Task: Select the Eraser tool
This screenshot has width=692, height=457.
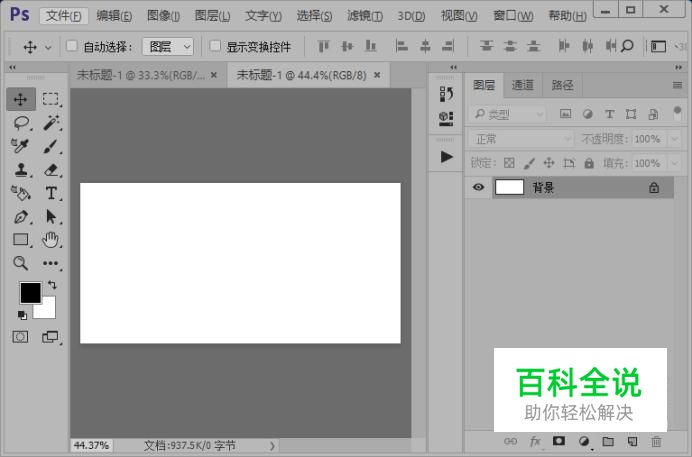Action: (x=51, y=169)
